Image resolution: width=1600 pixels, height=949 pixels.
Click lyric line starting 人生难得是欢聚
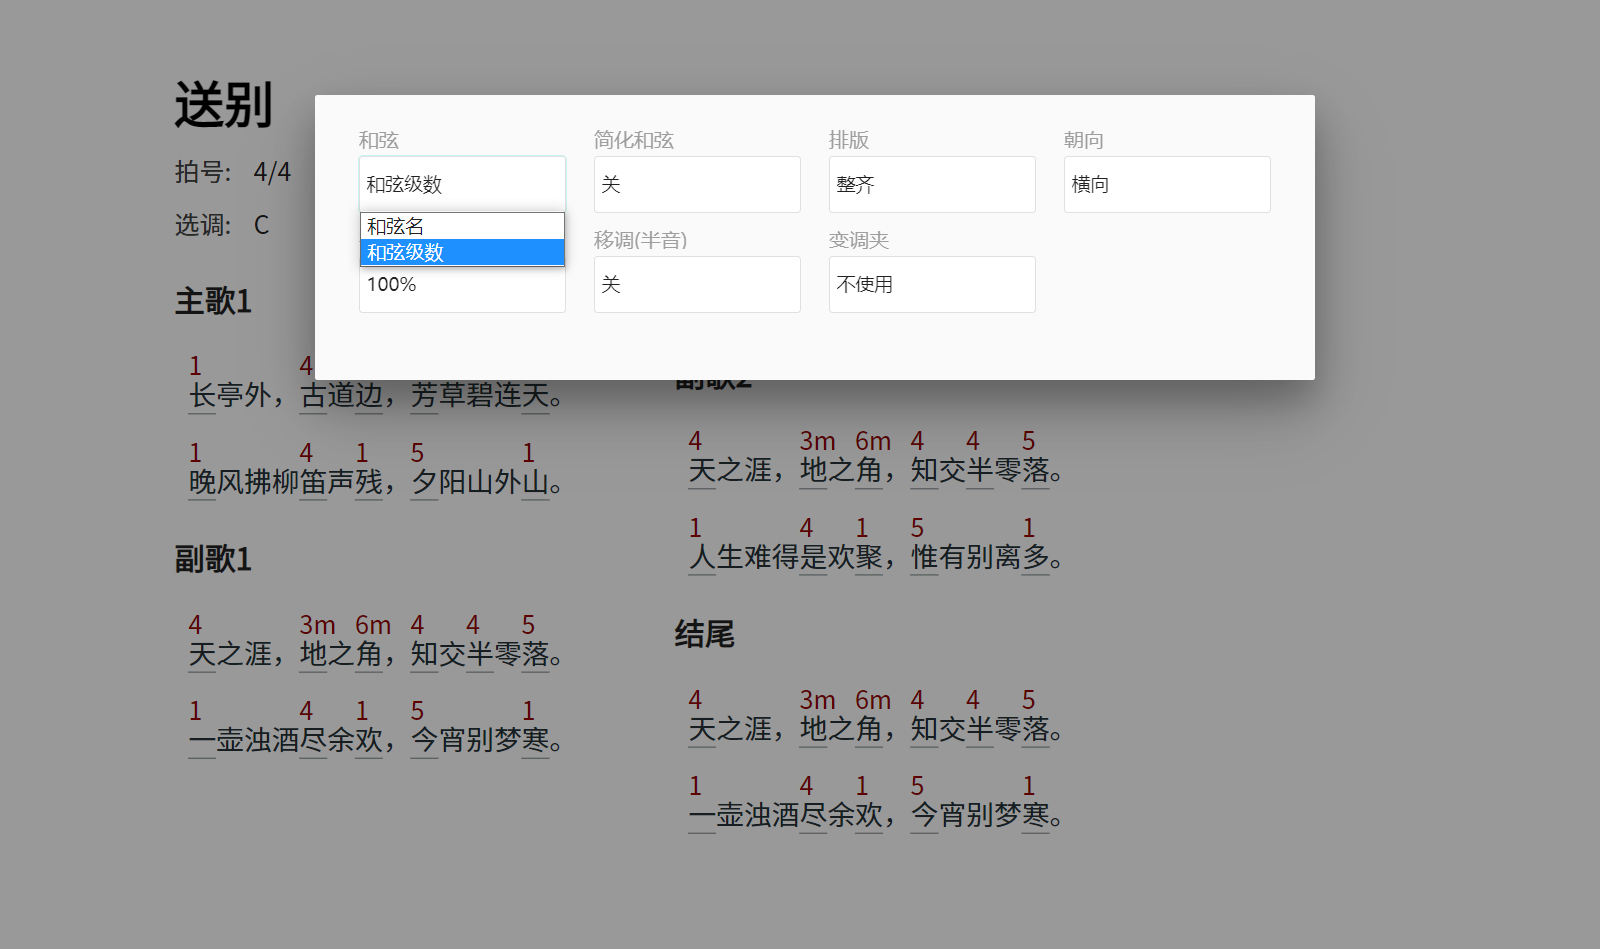pyautogui.click(x=875, y=557)
